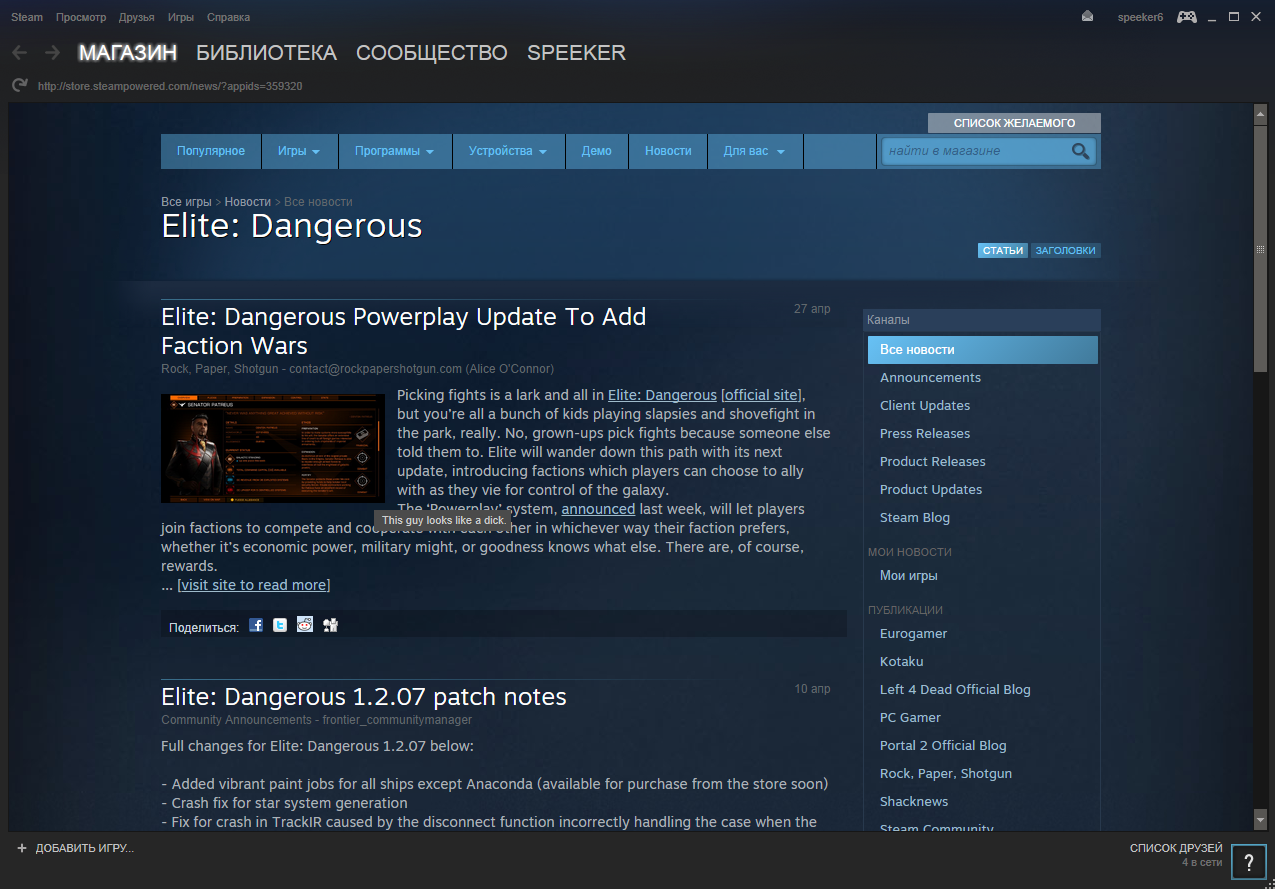Screen dimensions: 1275x889
Task: Expand the Устройства dropdown
Action: pos(508,151)
